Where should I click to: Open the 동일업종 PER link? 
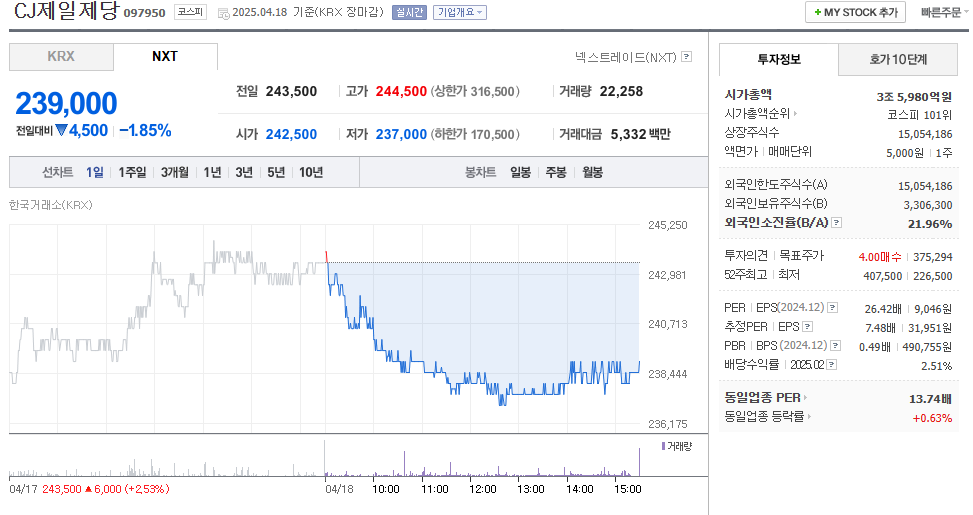click(763, 398)
